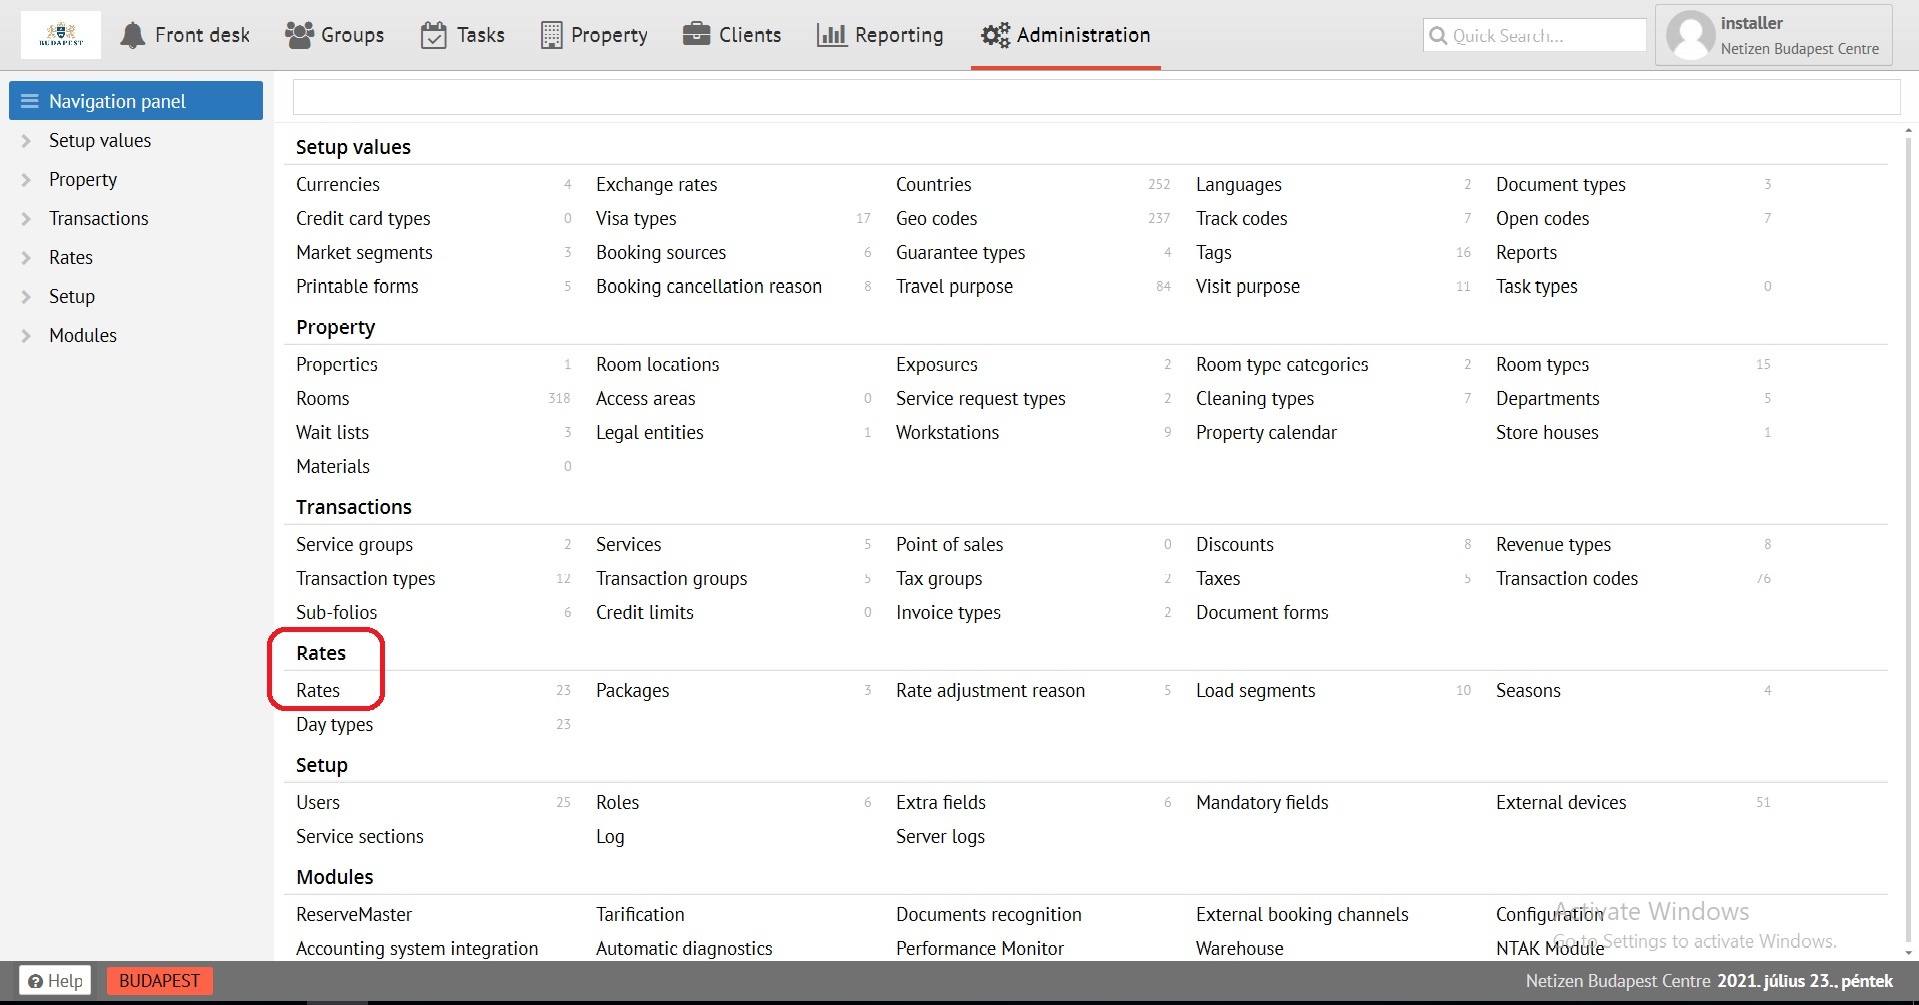This screenshot has height=1005, width=1919.
Task: Click the Property building icon
Action: tap(551, 35)
